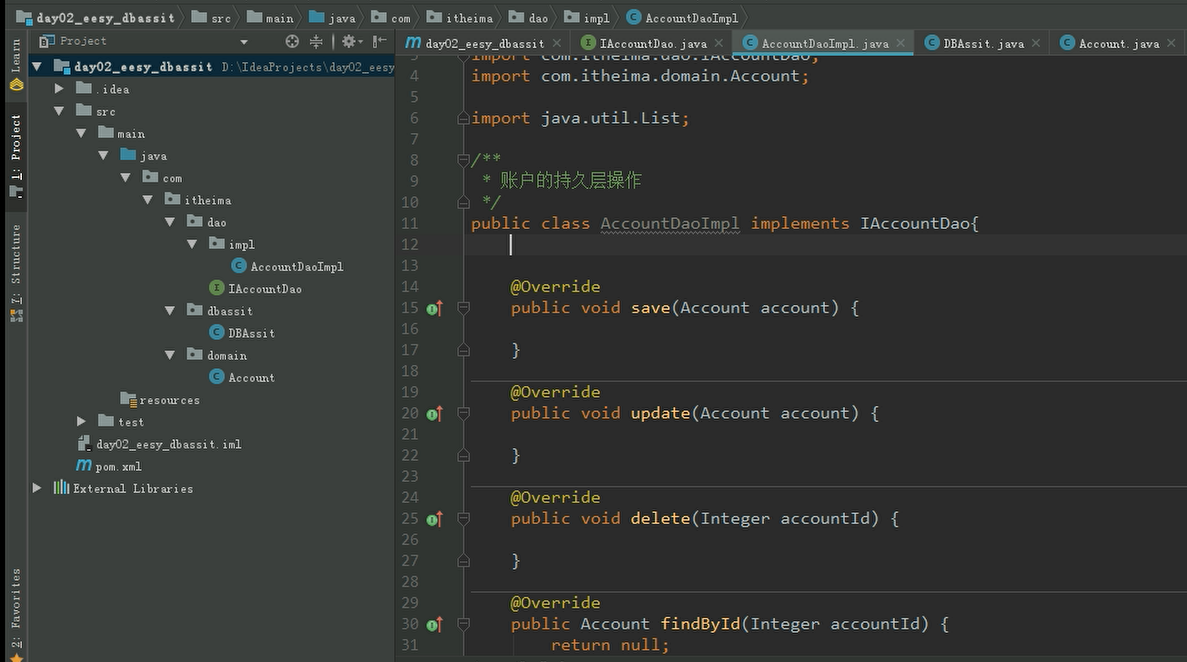Click the overriding method marker on line 30
Image resolution: width=1187 pixels, height=662 pixels.
pos(435,624)
